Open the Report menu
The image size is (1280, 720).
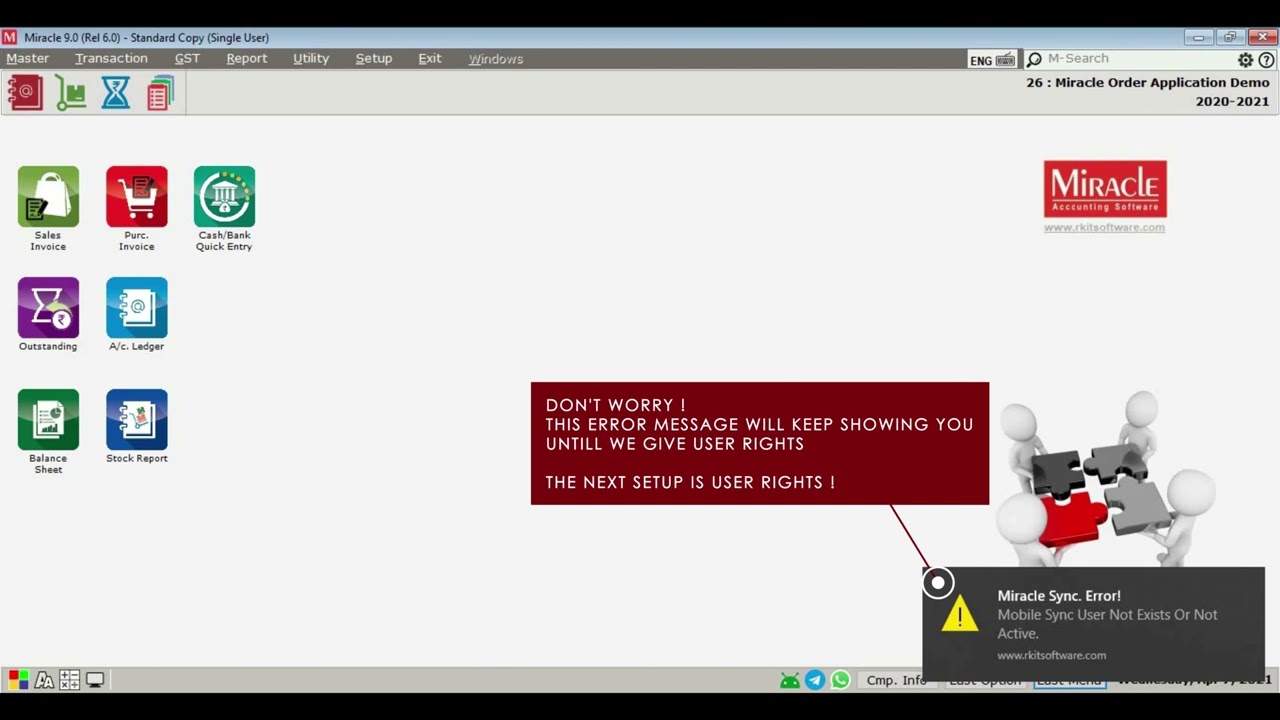[x=246, y=59]
